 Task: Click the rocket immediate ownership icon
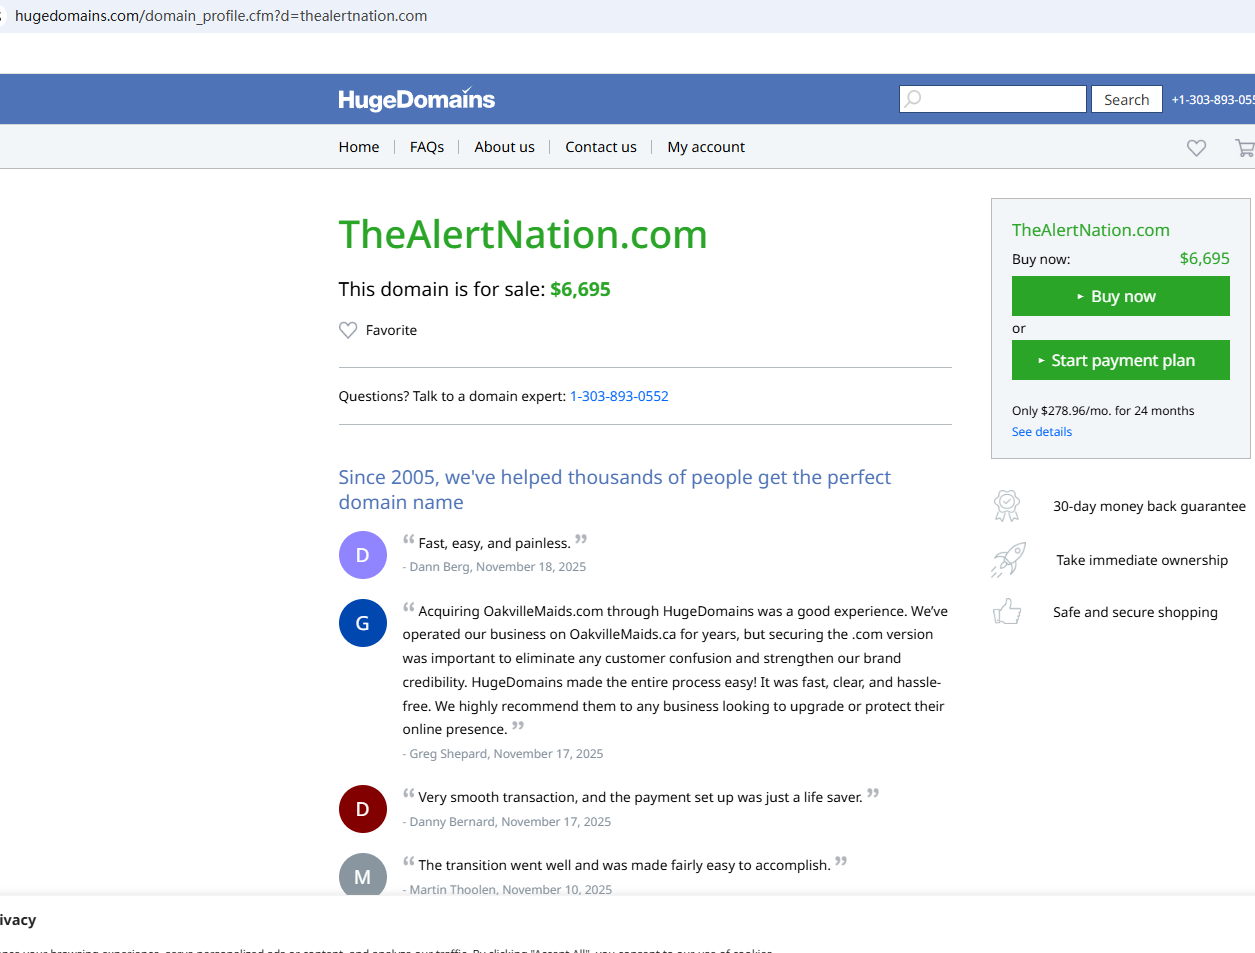[1008, 560]
